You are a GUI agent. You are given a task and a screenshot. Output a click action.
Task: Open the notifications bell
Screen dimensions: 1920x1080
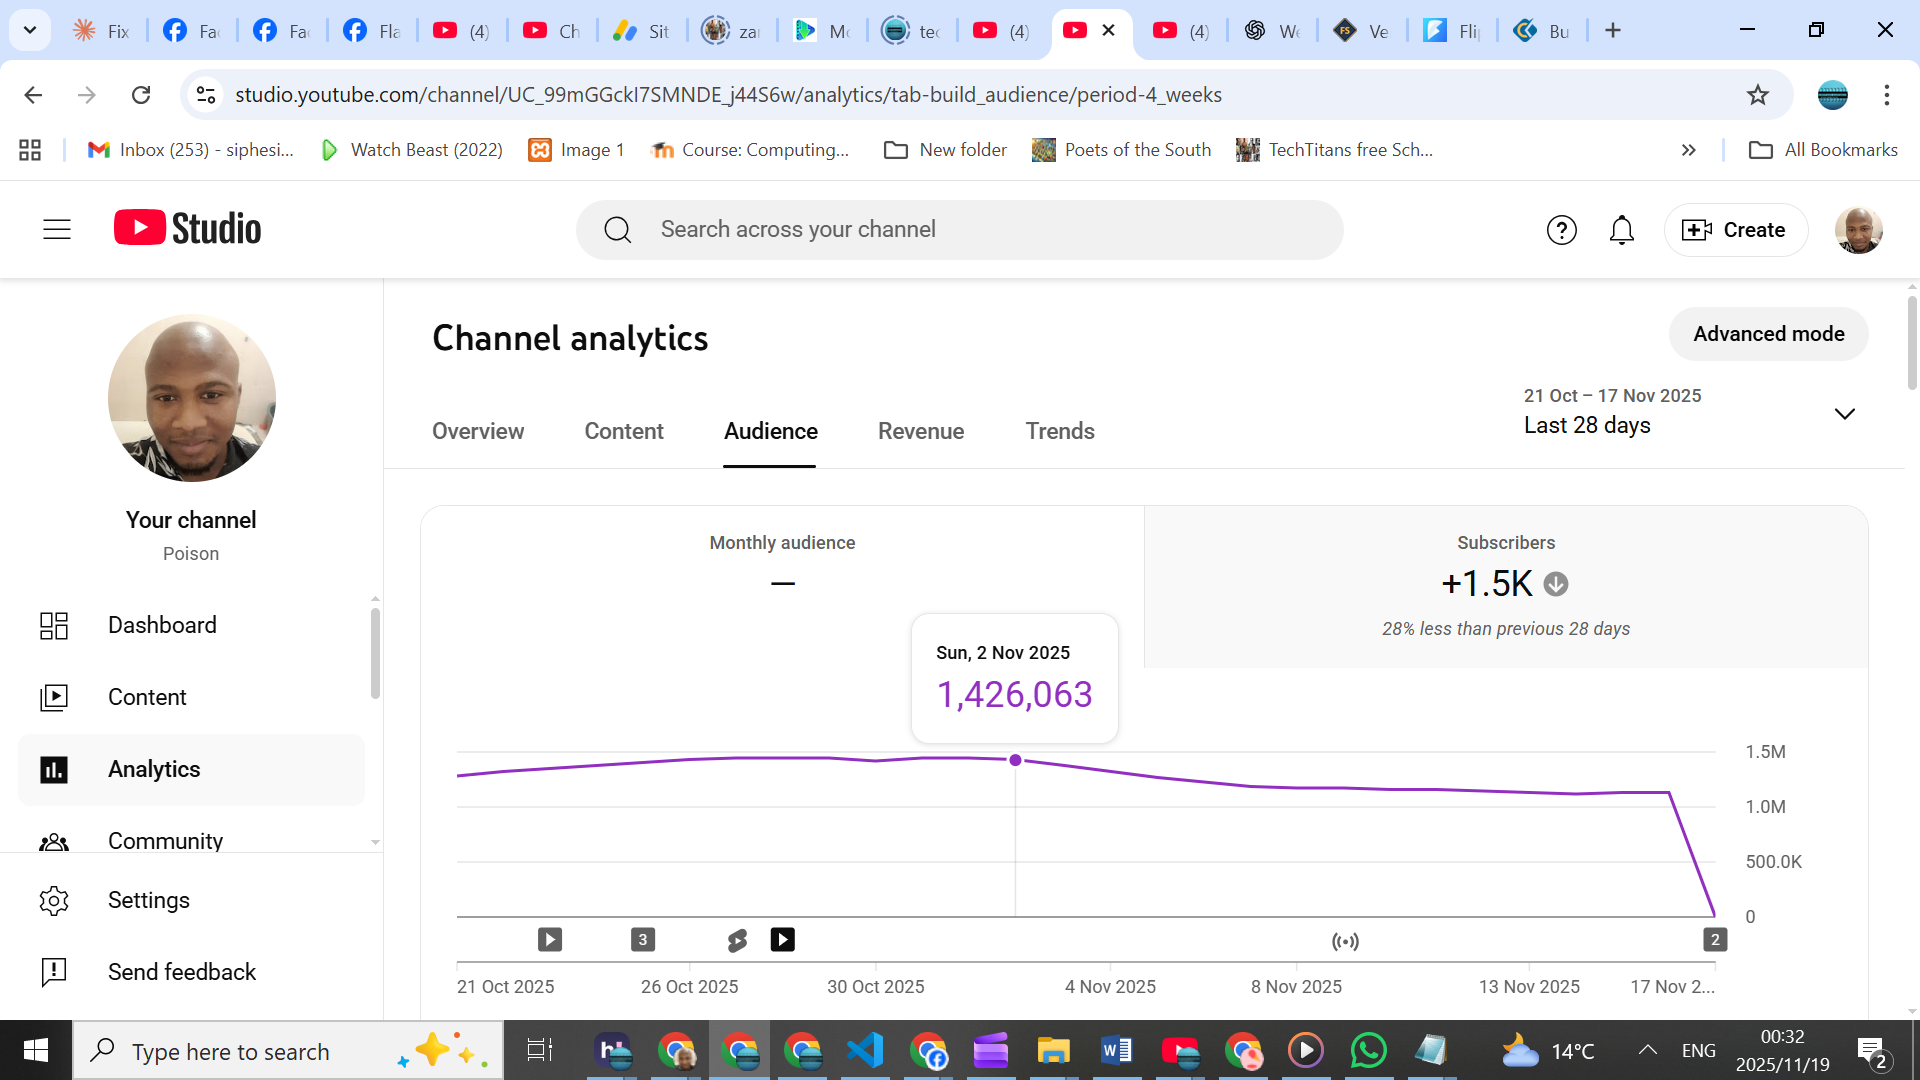coord(1621,230)
